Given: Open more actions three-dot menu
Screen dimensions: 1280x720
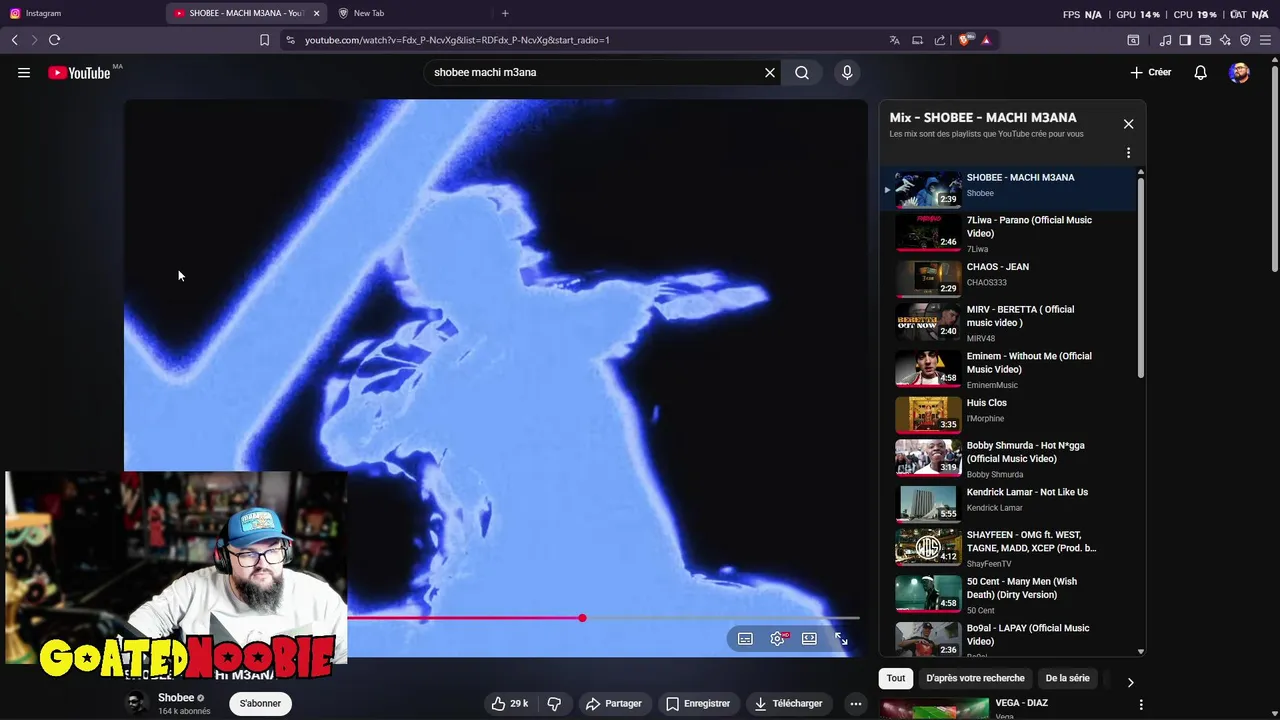Looking at the screenshot, I should (855, 703).
